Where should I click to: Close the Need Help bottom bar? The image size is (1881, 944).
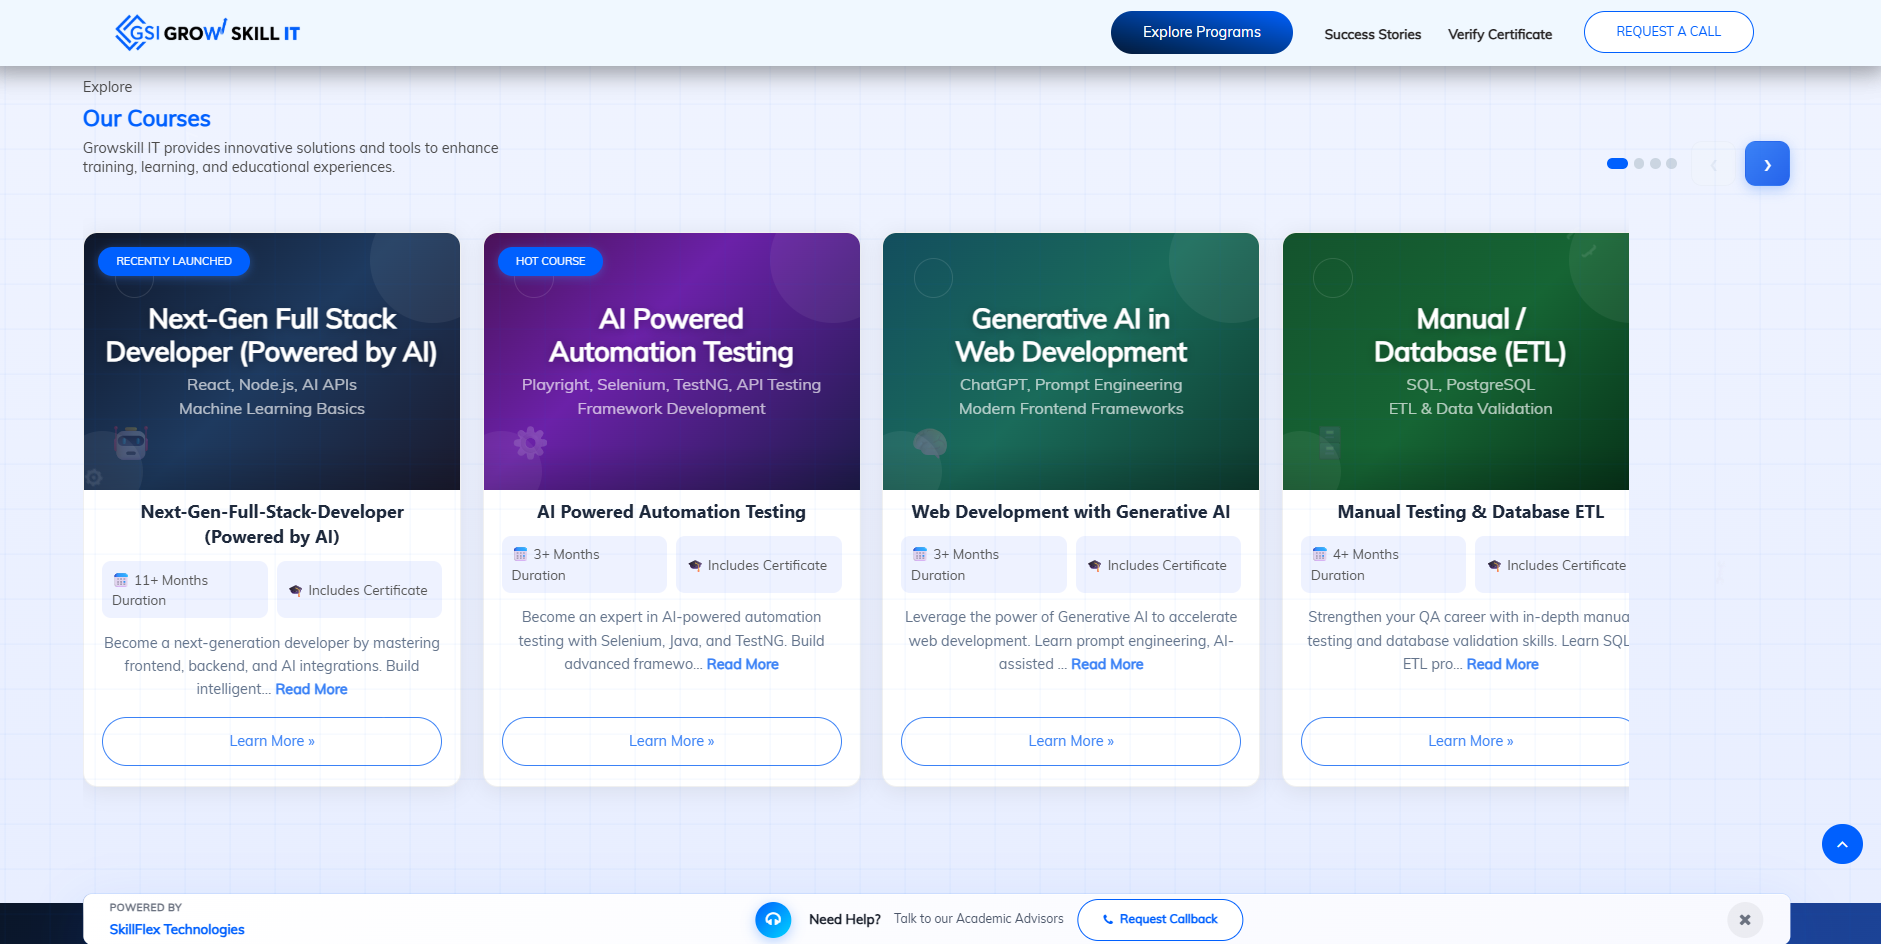pos(1744,920)
